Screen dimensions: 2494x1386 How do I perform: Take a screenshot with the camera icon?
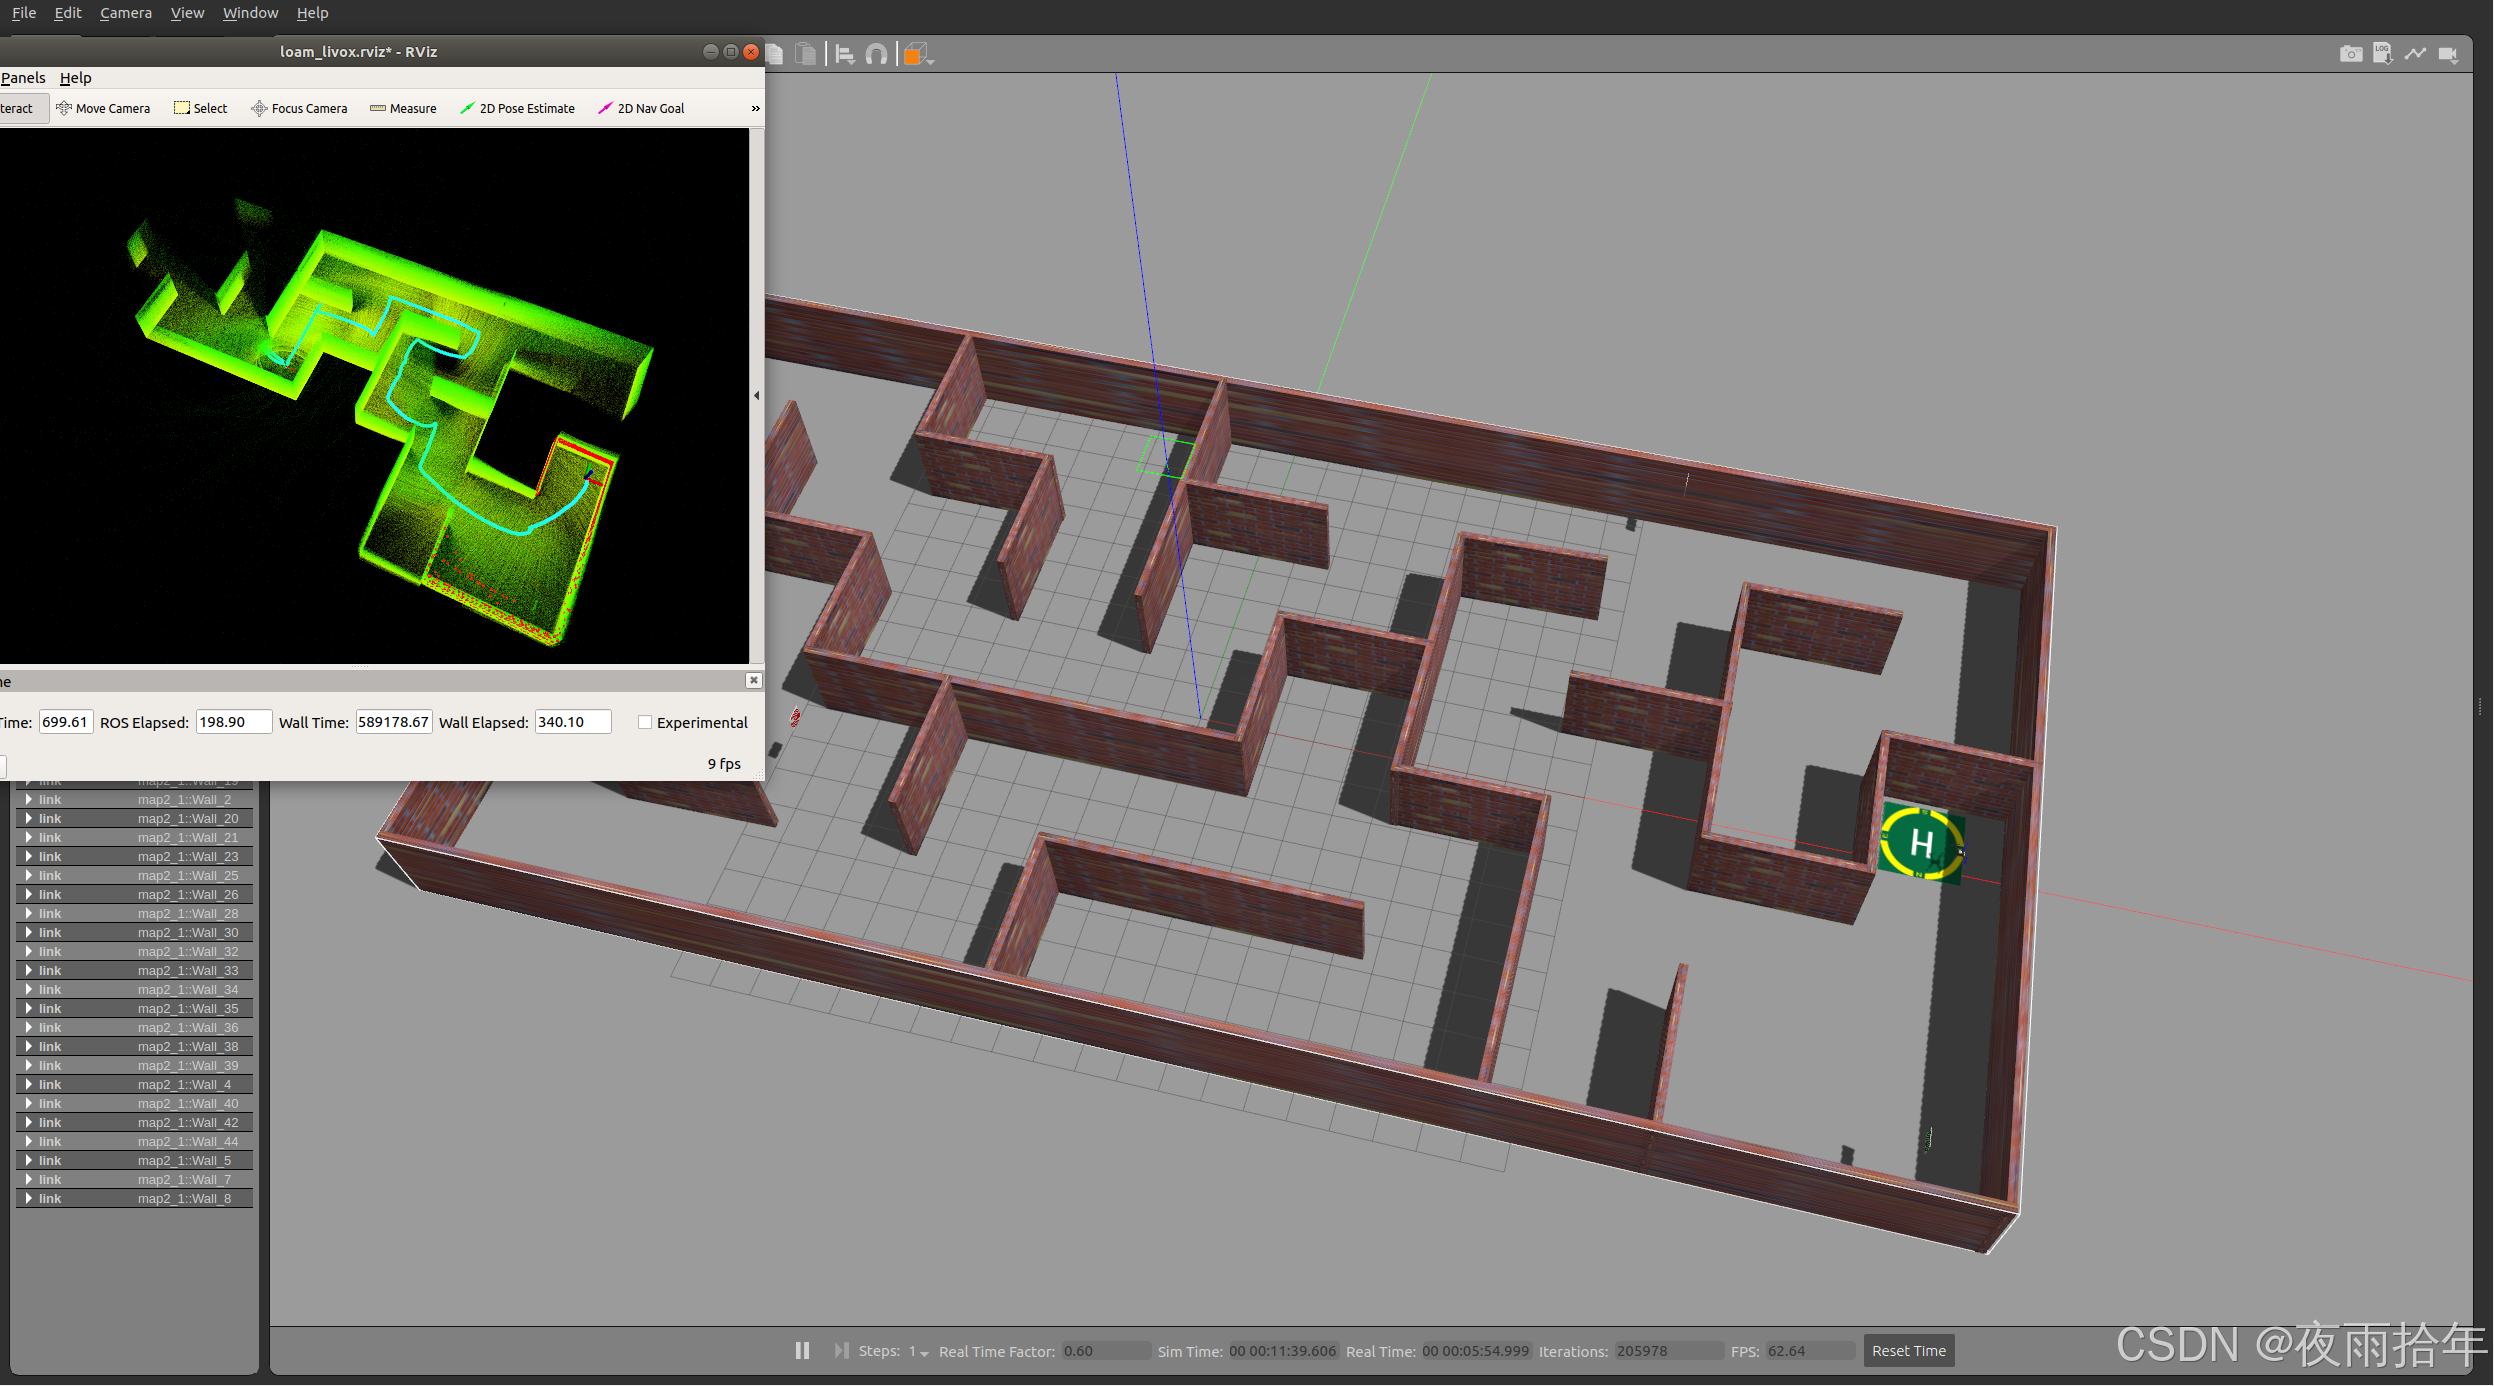point(2350,54)
